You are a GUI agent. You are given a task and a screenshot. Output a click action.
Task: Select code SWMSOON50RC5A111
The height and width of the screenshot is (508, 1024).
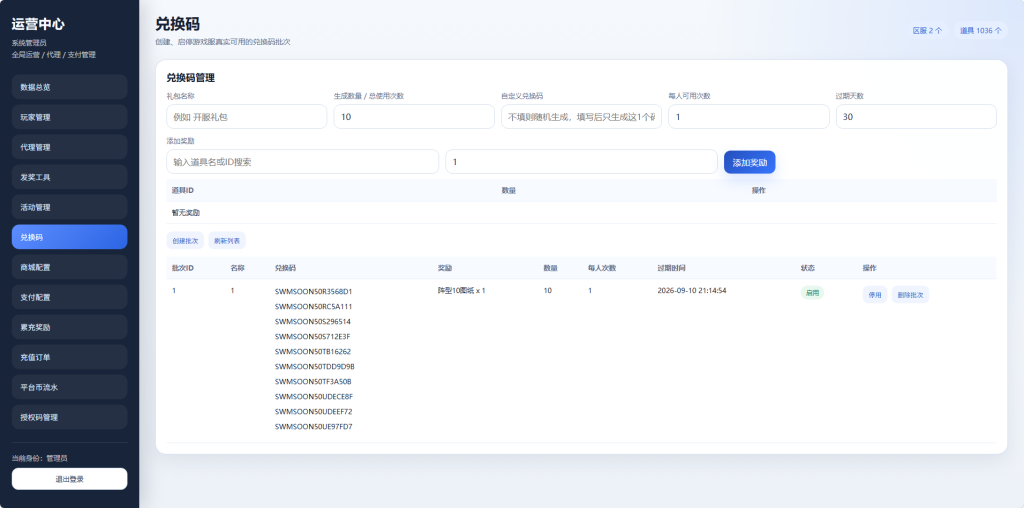coord(313,306)
